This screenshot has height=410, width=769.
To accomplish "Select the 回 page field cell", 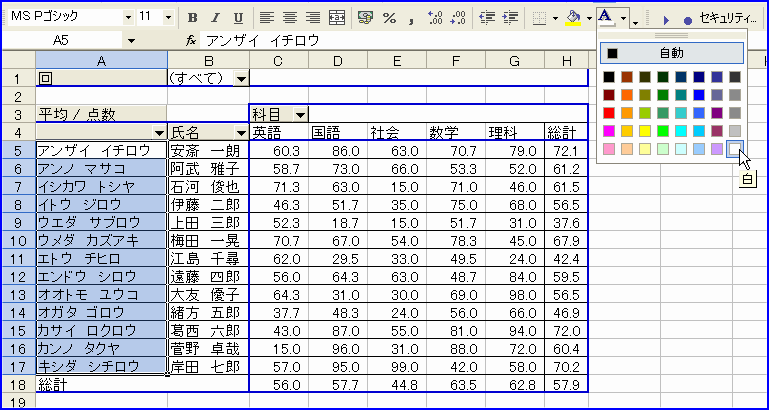I will point(102,78).
